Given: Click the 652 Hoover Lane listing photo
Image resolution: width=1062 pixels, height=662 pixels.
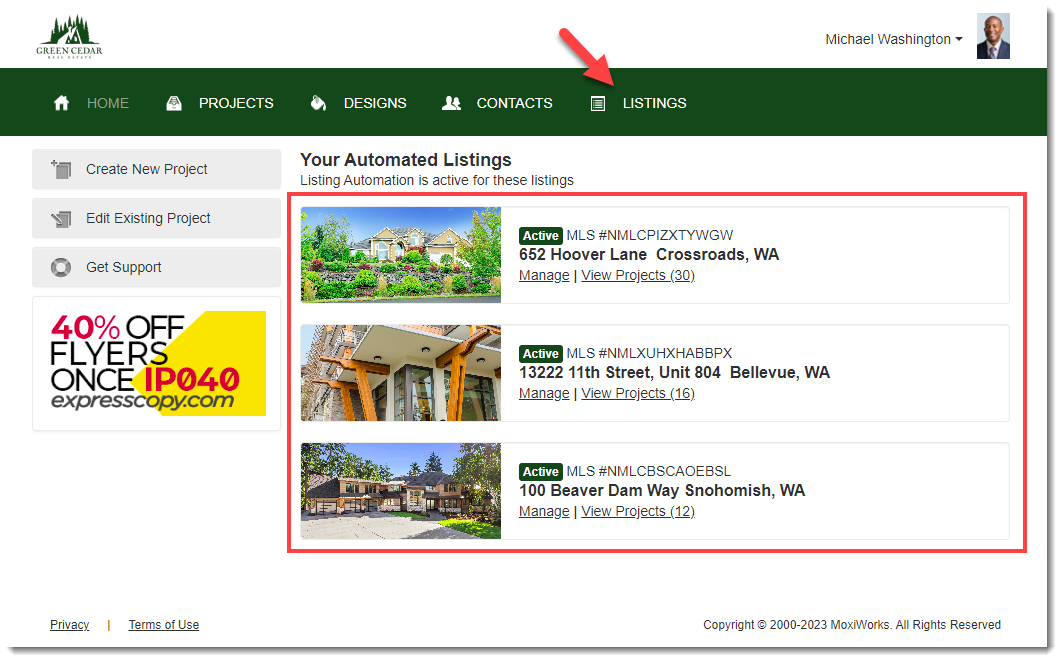Looking at the screenshot, I should pos(400,255).
